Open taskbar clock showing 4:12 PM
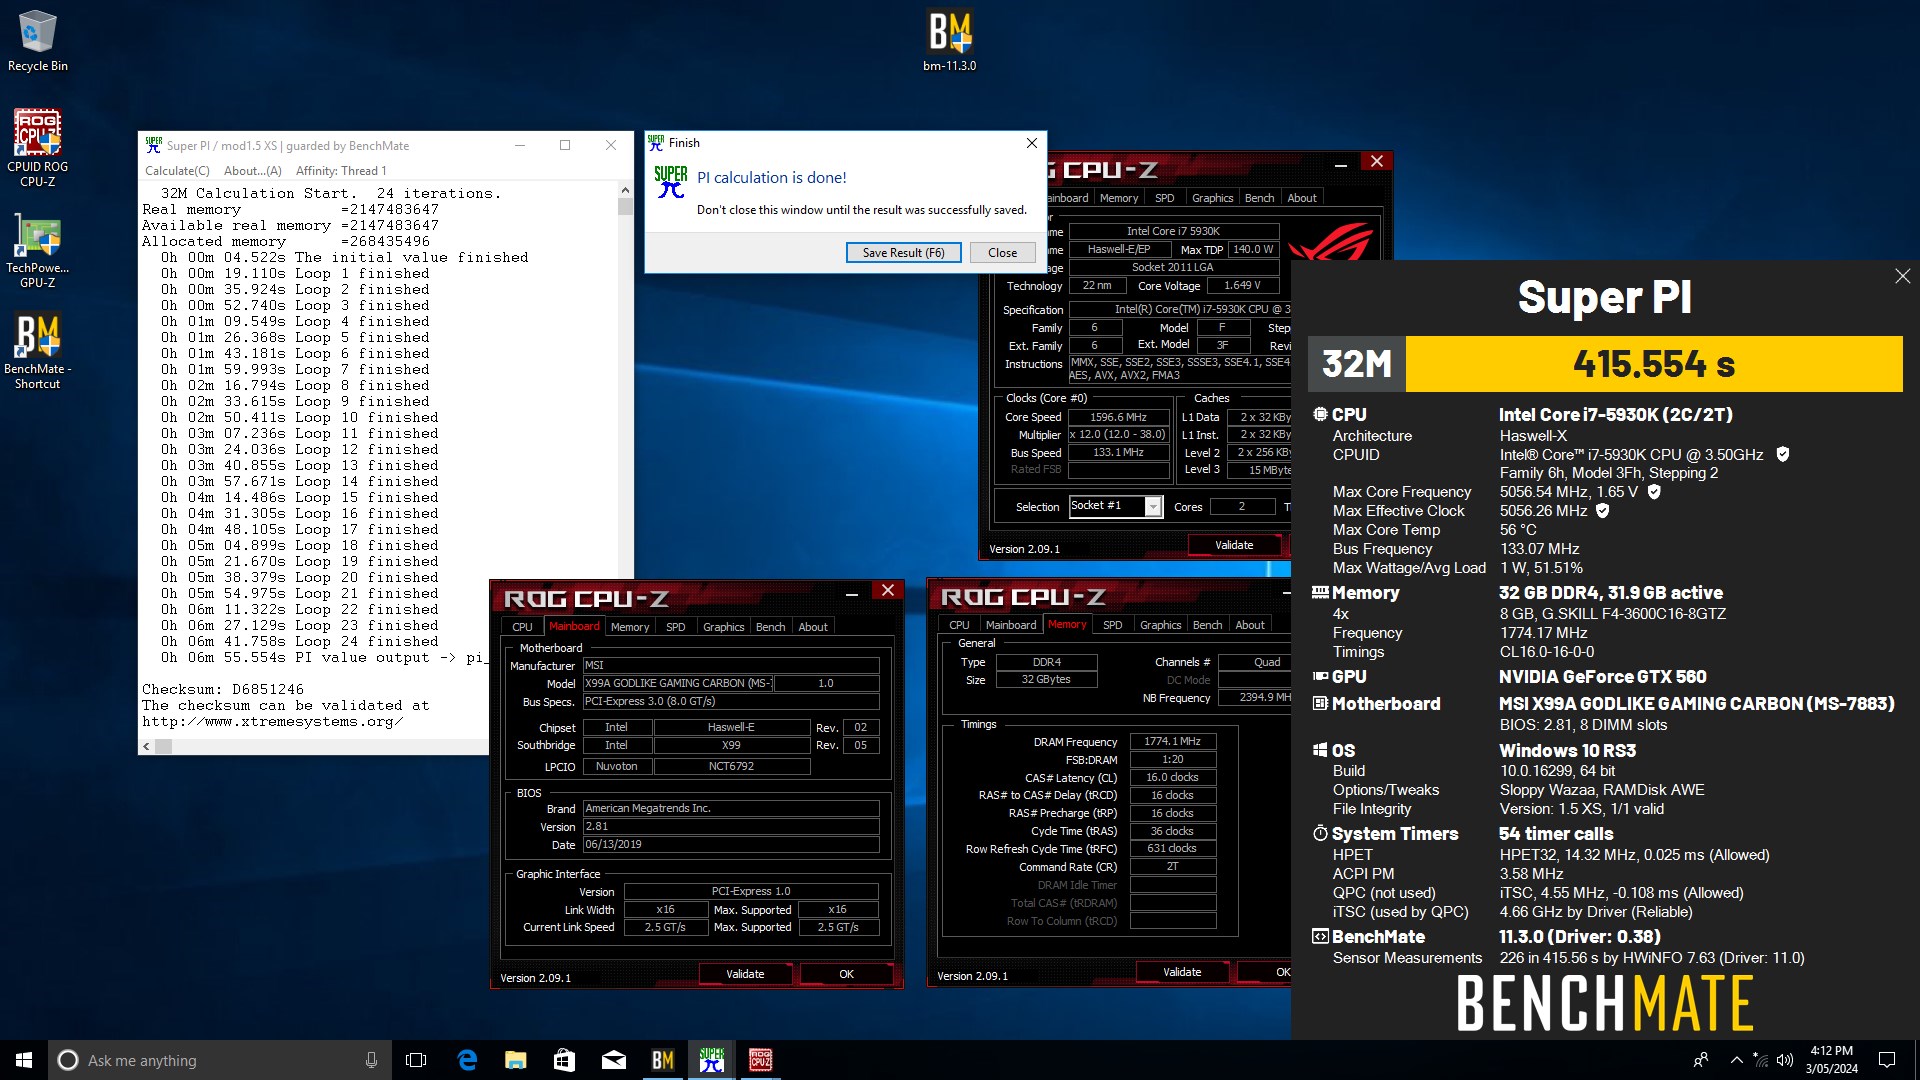1920x1080 pixels. click(1831, 1060)
